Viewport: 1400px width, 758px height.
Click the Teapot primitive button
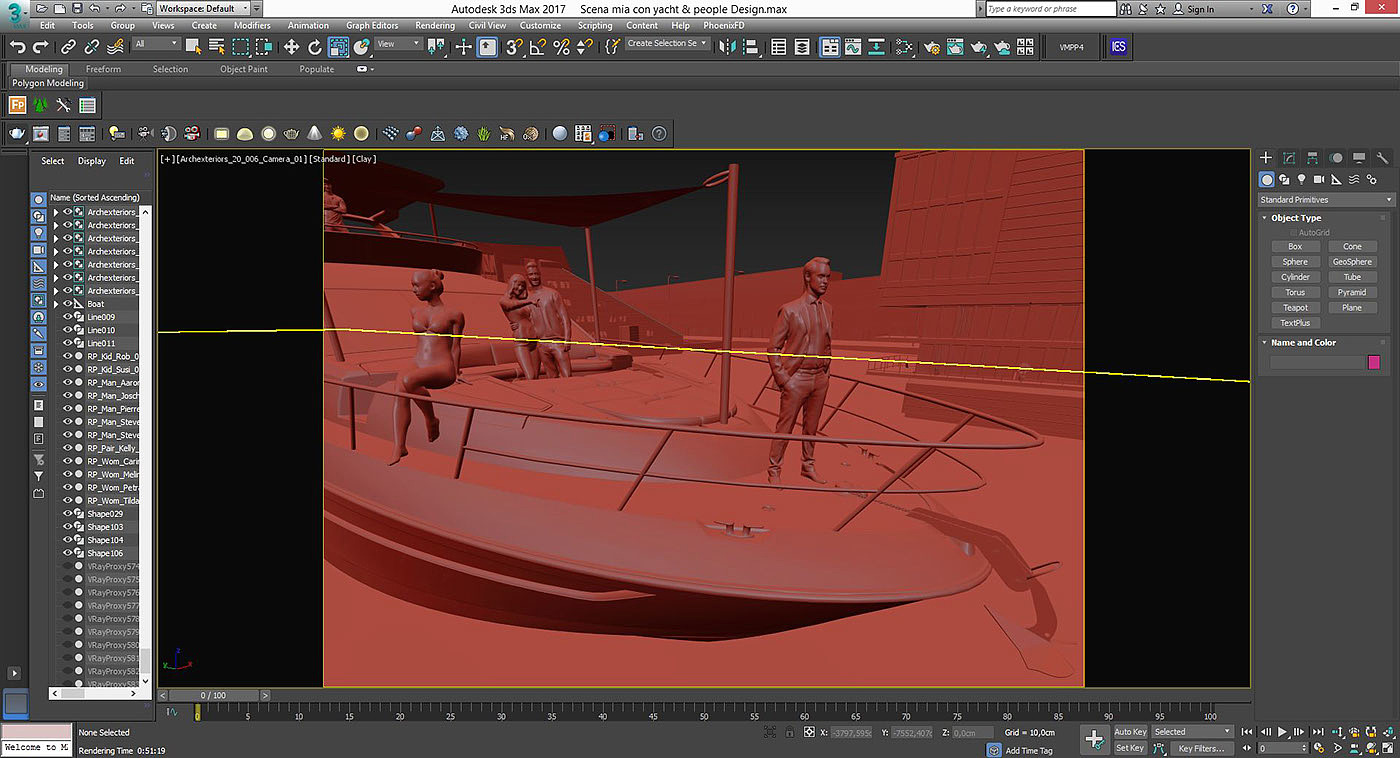pos(1295,308)
